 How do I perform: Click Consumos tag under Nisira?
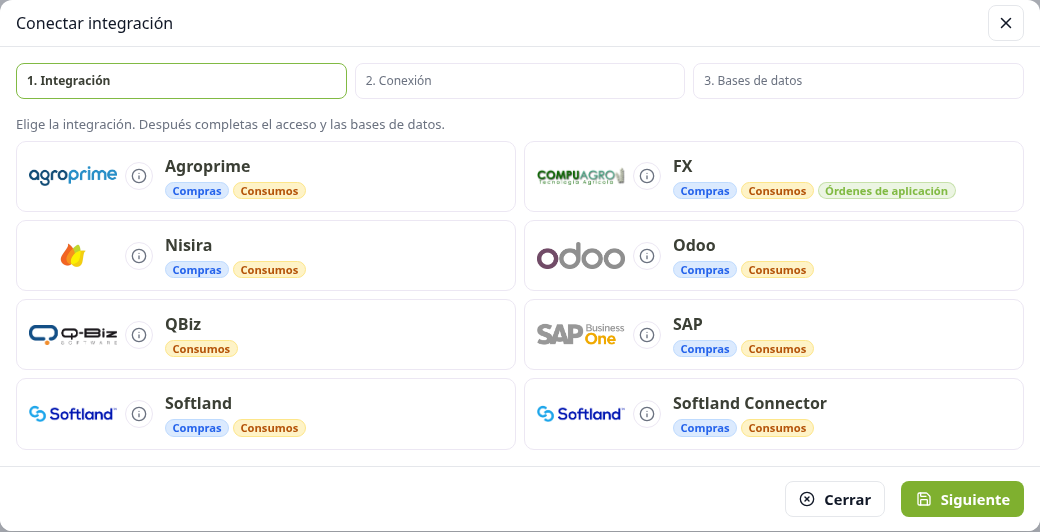(269, 270)
